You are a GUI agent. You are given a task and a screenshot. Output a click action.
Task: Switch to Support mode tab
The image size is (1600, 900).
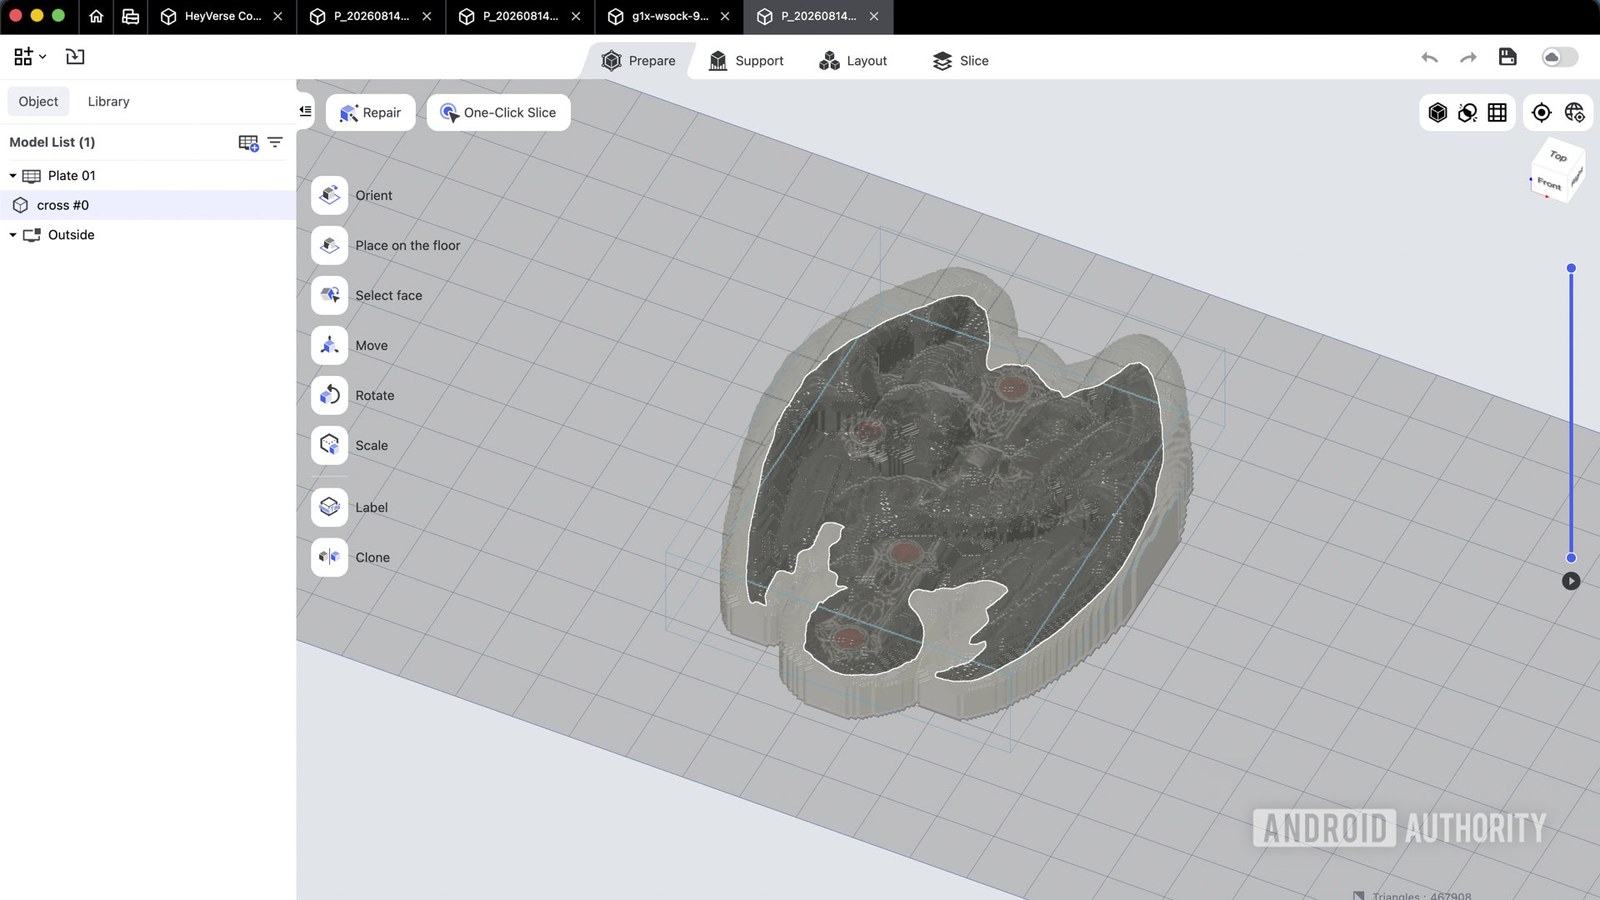coord(746,61)
